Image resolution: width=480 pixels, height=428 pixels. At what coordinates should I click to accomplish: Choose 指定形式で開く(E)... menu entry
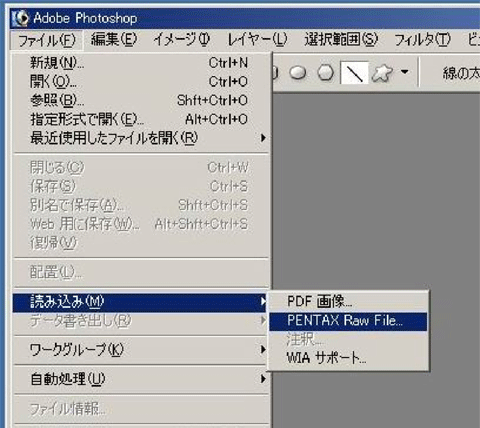coord(140,119)
